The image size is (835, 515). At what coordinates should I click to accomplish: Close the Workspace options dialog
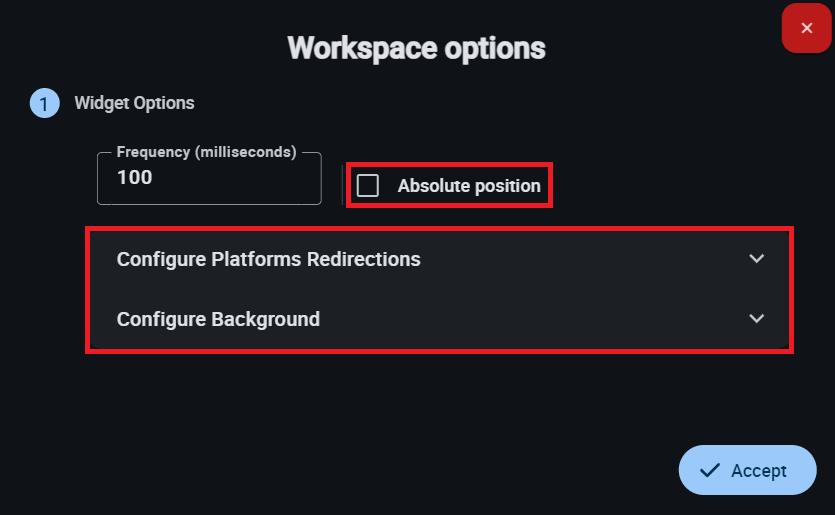pos(807,28)
